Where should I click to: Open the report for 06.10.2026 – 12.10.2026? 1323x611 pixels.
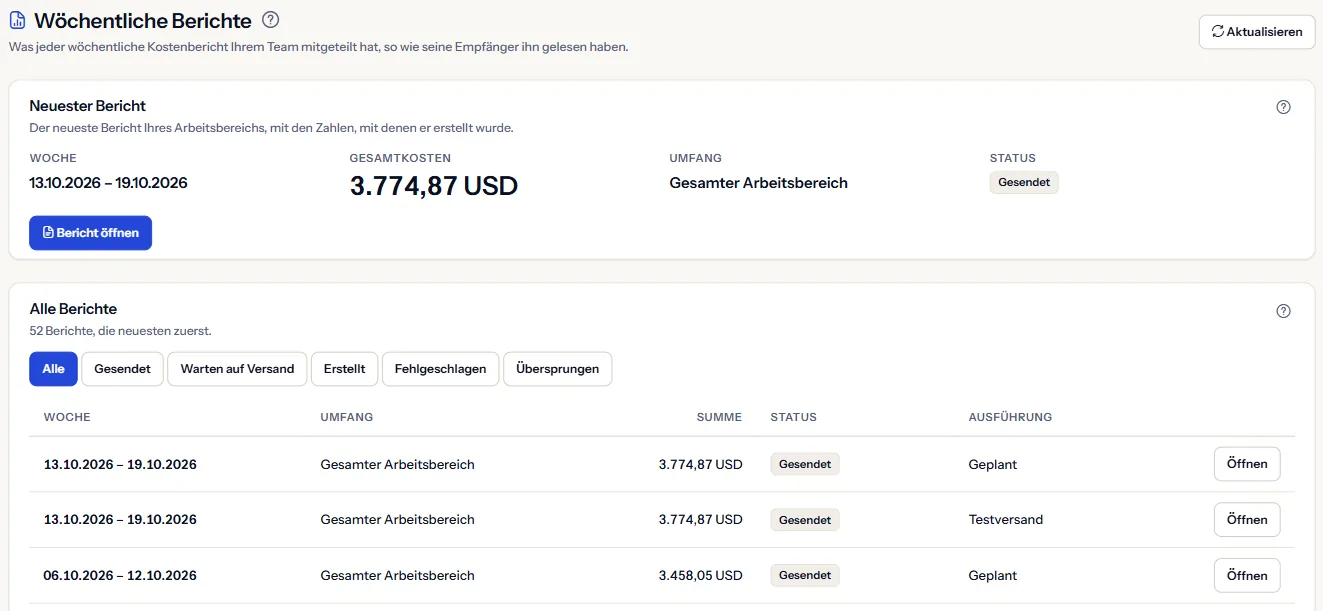tap(1247, 576)
